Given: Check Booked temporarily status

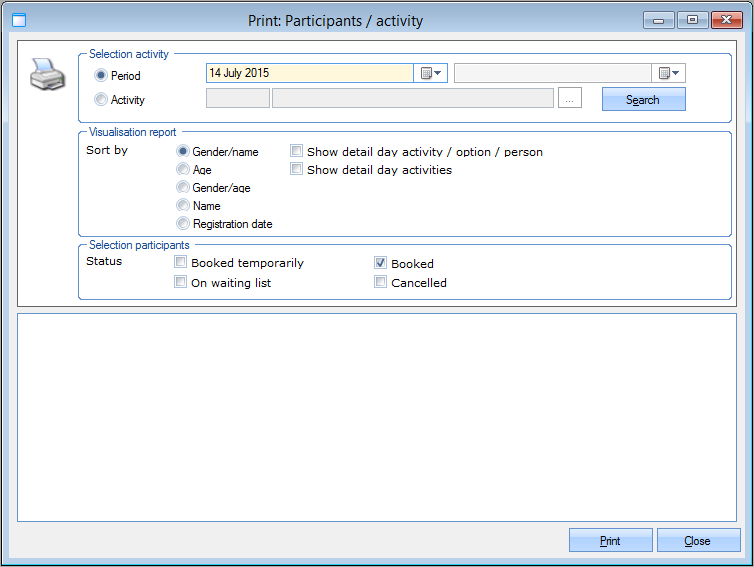Looking at the screenshot, I should (x=181, y=263).
